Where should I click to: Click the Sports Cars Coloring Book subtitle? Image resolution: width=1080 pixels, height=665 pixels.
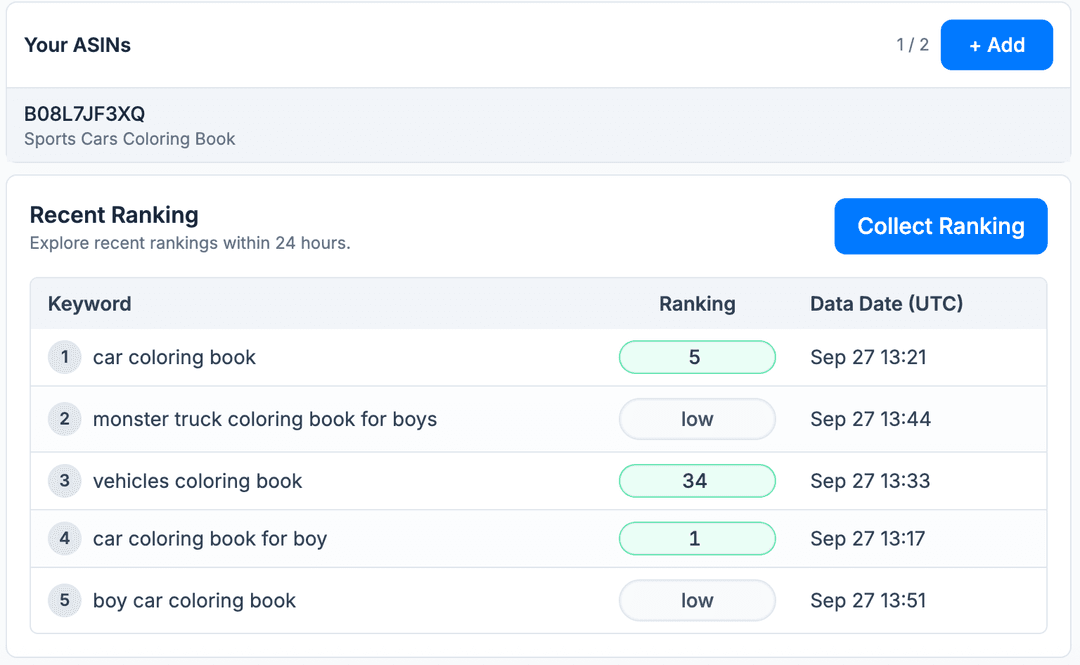(129, 139)
